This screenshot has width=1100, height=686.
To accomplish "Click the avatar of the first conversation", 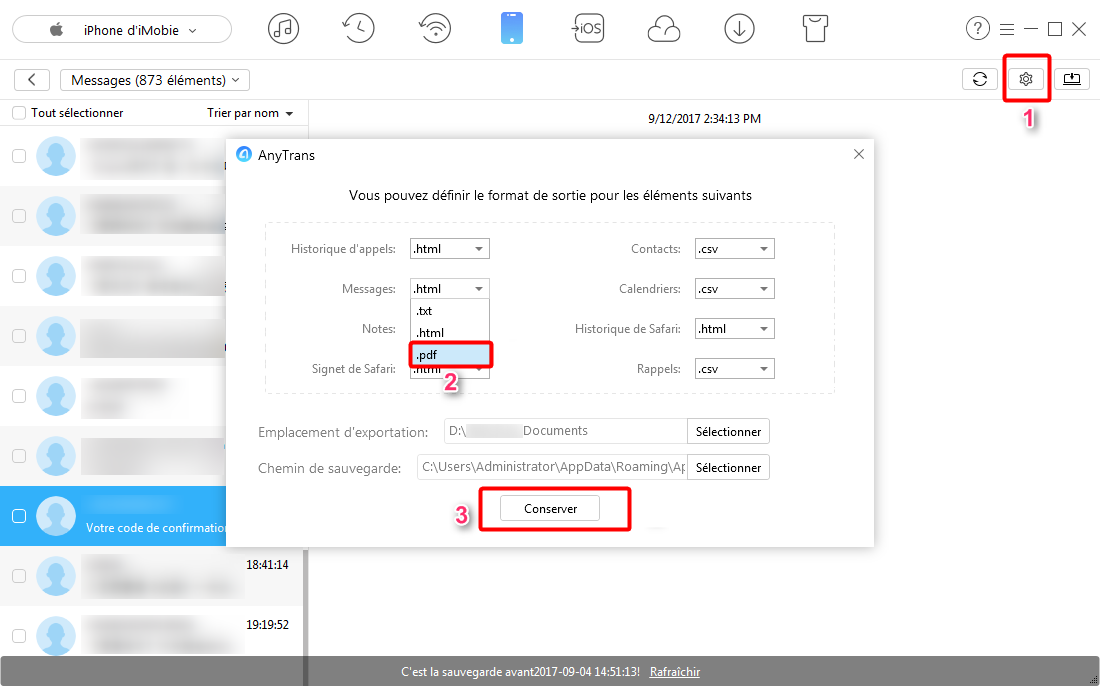I will point(55,156).
